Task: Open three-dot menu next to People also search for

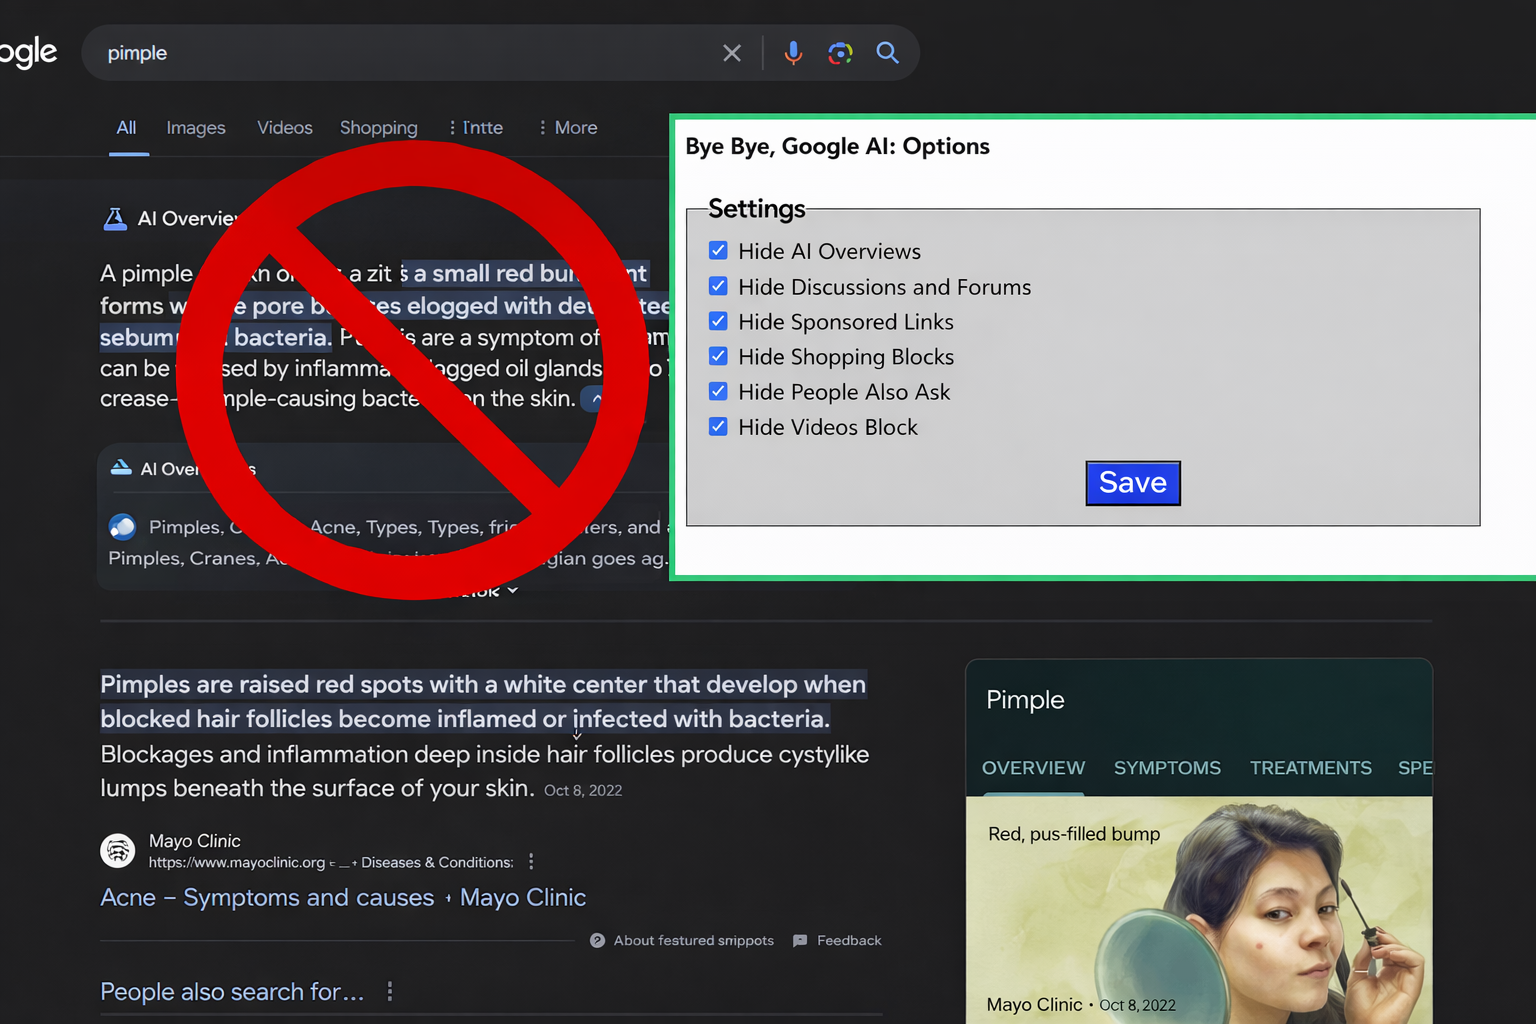Action: click(x=390, y=992)
